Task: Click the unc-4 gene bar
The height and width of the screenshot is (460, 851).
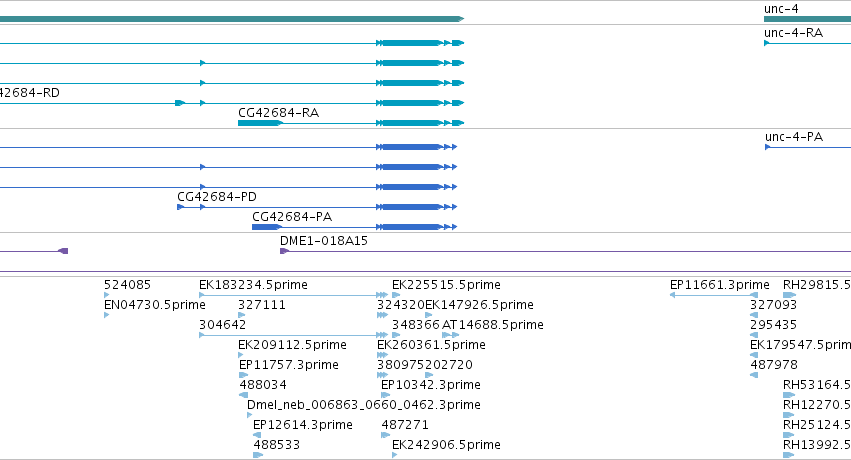Action: (x=808, y=19)
